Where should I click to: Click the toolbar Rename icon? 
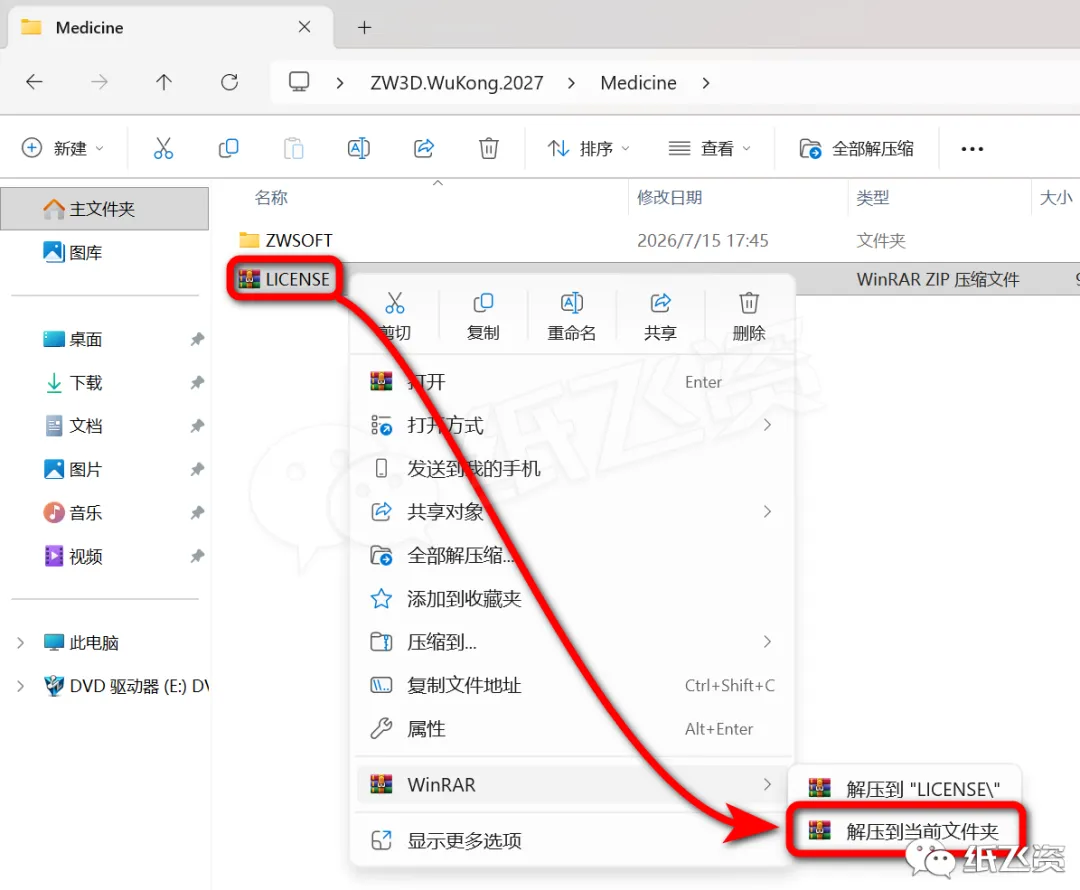click(359, 148)
